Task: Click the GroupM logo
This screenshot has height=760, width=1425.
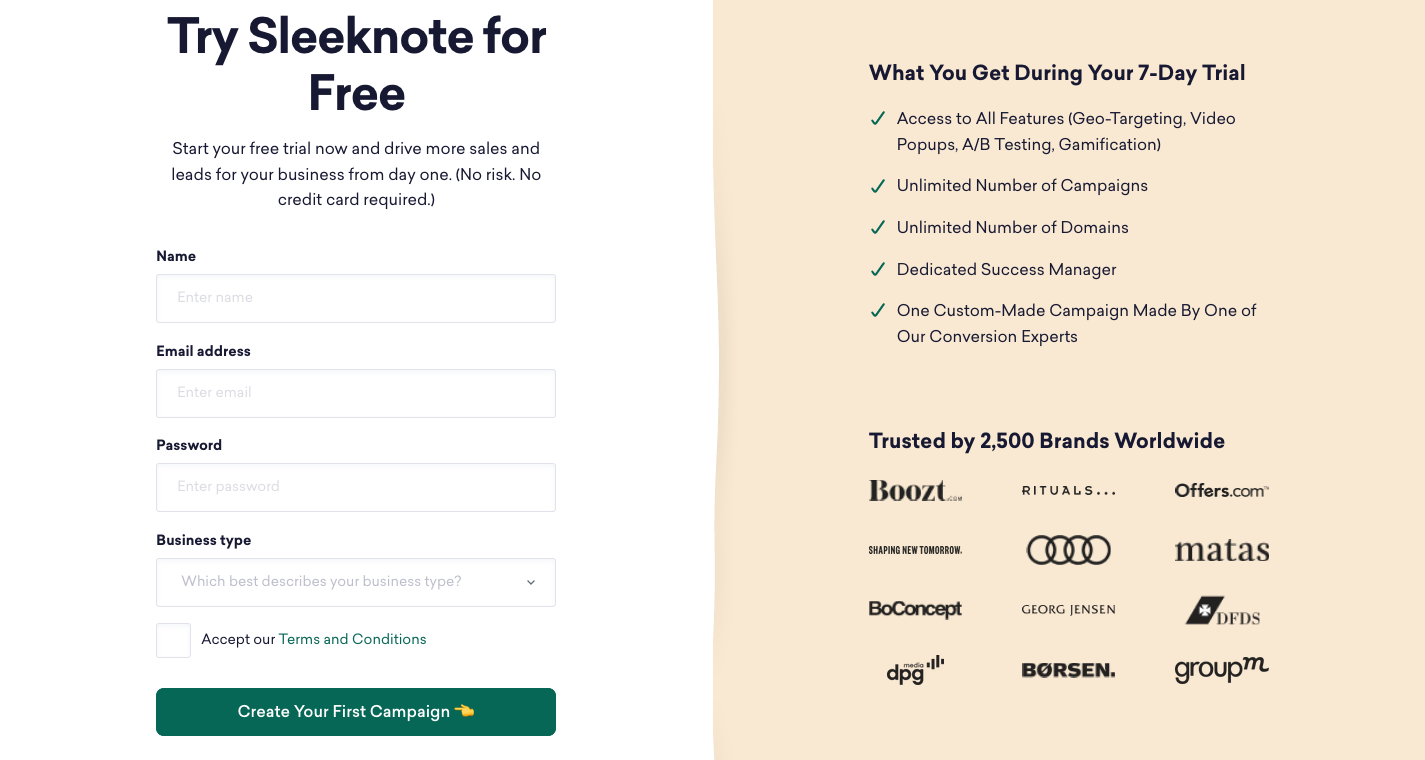Action: coord(1221,669)
